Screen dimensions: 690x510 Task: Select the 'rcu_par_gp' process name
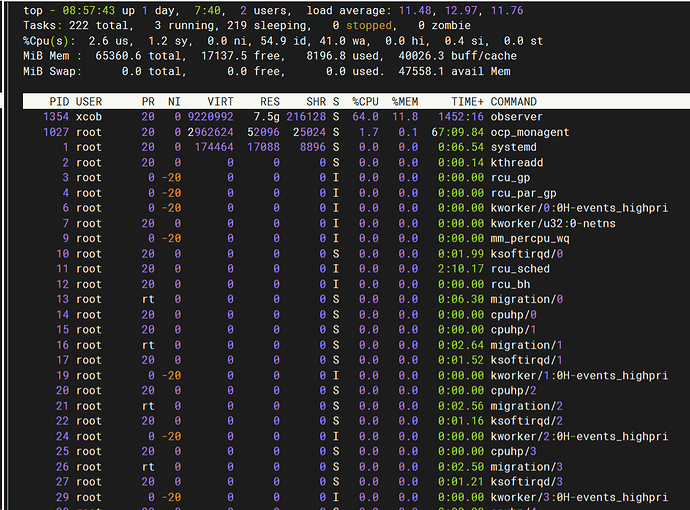pos(523,193)
